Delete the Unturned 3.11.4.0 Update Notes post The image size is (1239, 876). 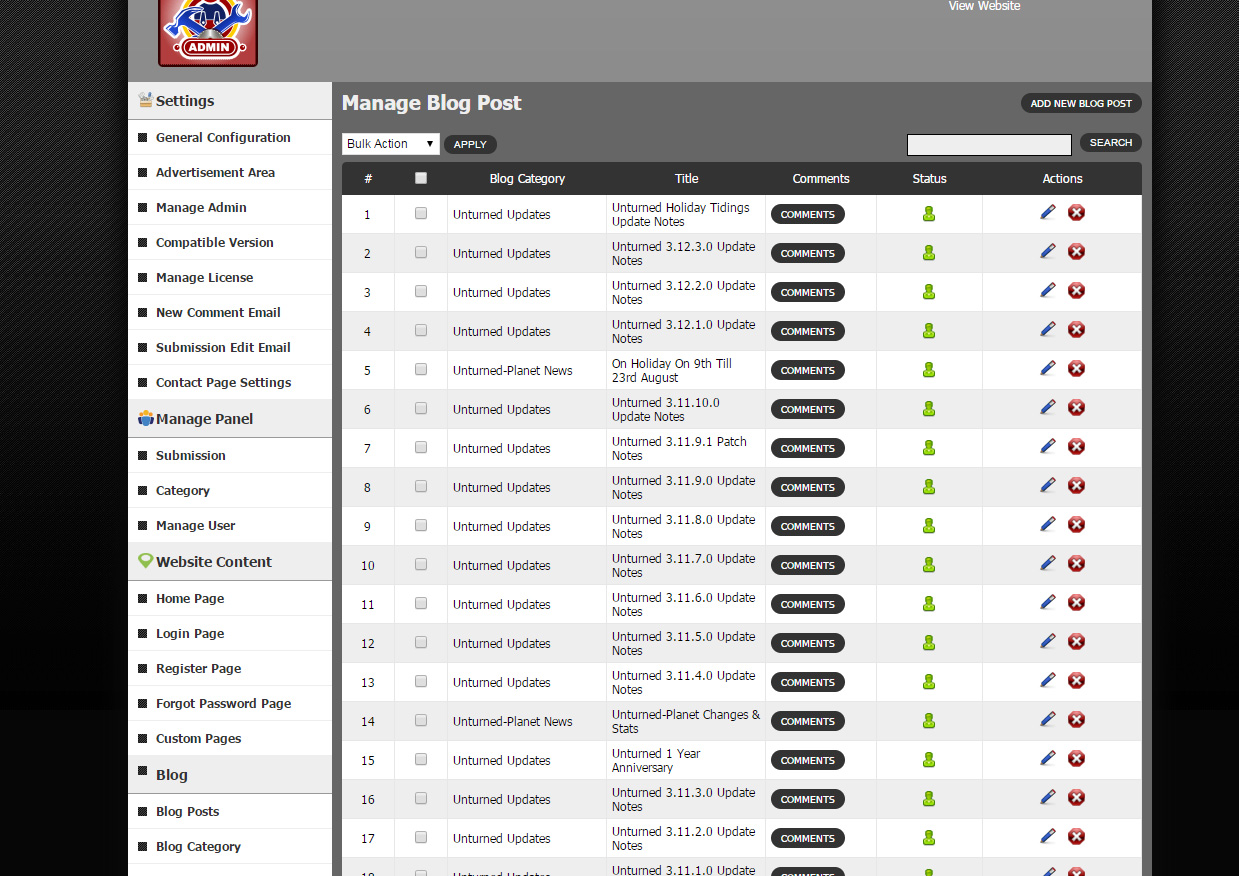[x=1076, y=680]
